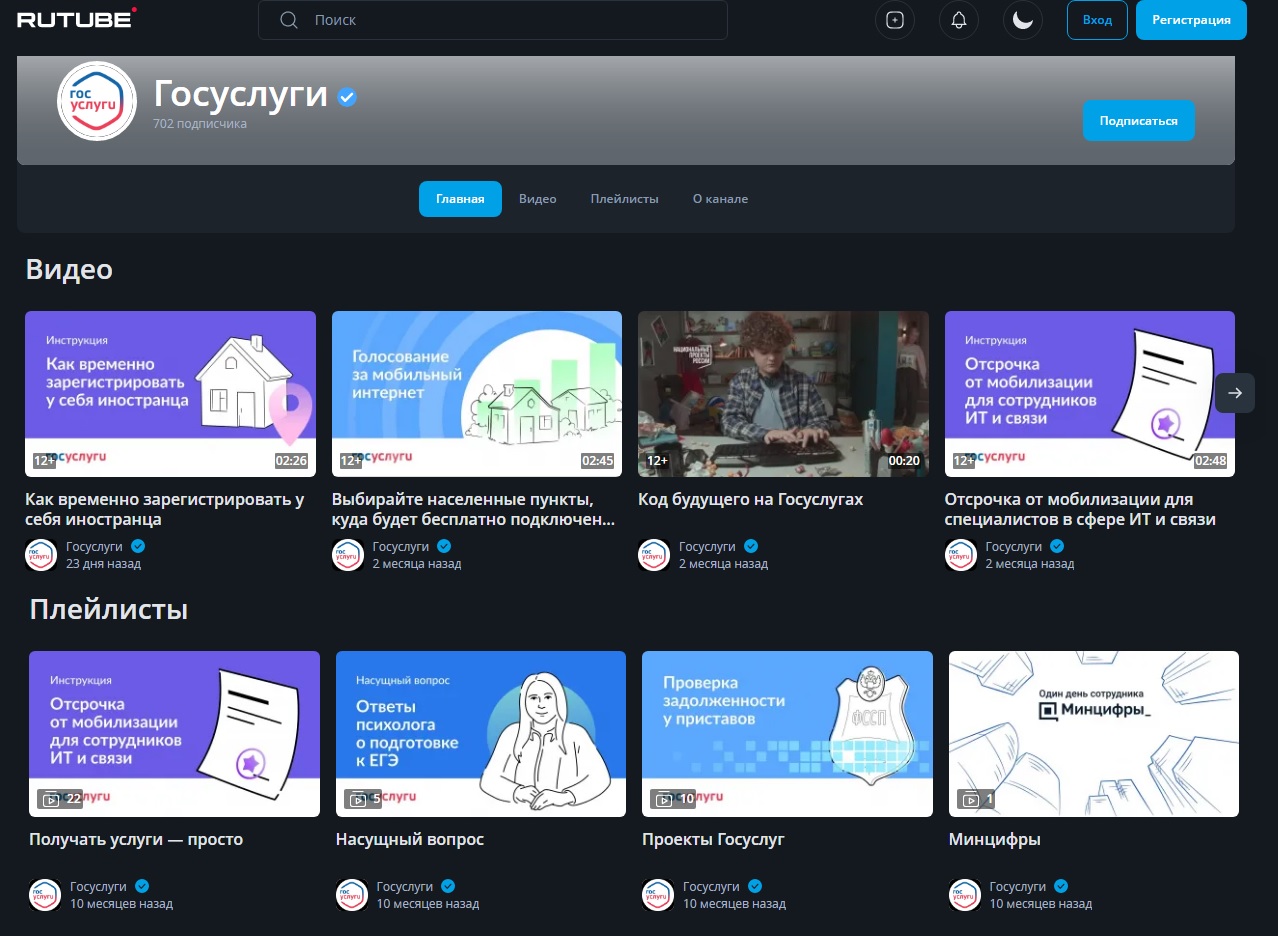Screen dimensions: 1278x936
Task: Click the Госуслуги channel avatar in header
Action: tap(97, 101)
